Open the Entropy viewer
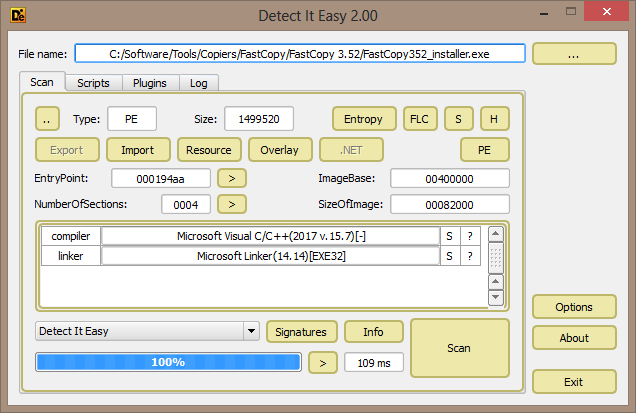636x413 pixels. 364,119
